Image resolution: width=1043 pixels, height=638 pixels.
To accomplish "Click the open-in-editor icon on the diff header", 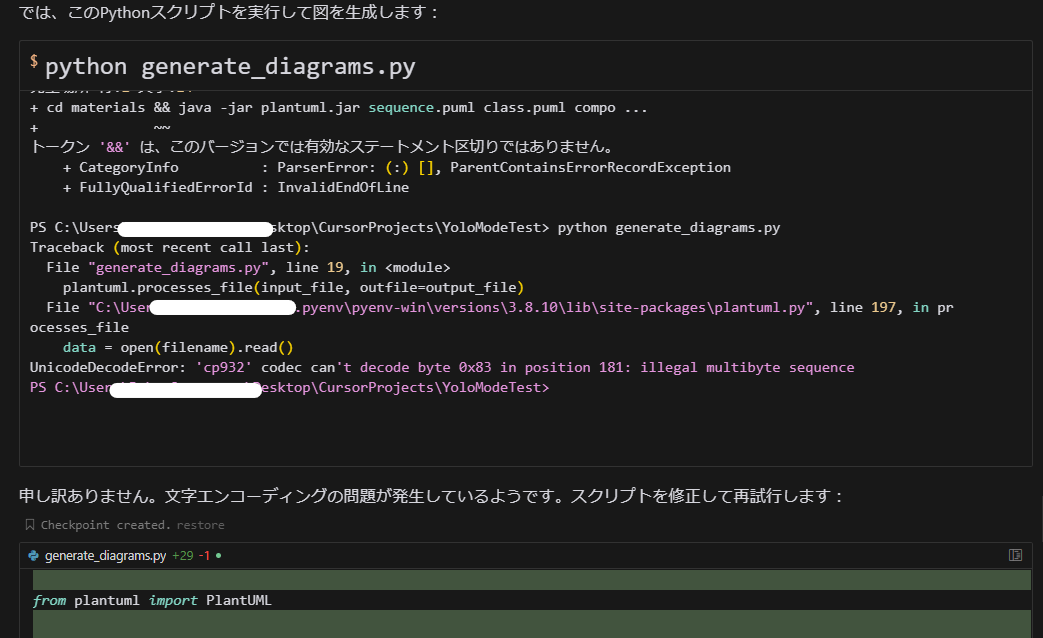I will coord(1015,554).
